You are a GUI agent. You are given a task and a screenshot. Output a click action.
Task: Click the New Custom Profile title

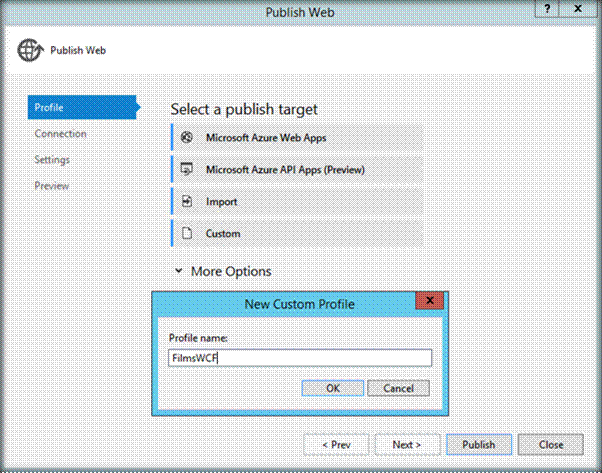pyautogui.click(x=299, y=304)
